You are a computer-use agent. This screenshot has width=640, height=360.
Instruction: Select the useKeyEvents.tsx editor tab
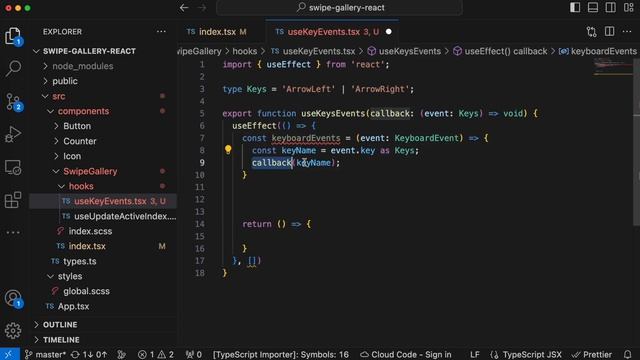tap(333, 32)
